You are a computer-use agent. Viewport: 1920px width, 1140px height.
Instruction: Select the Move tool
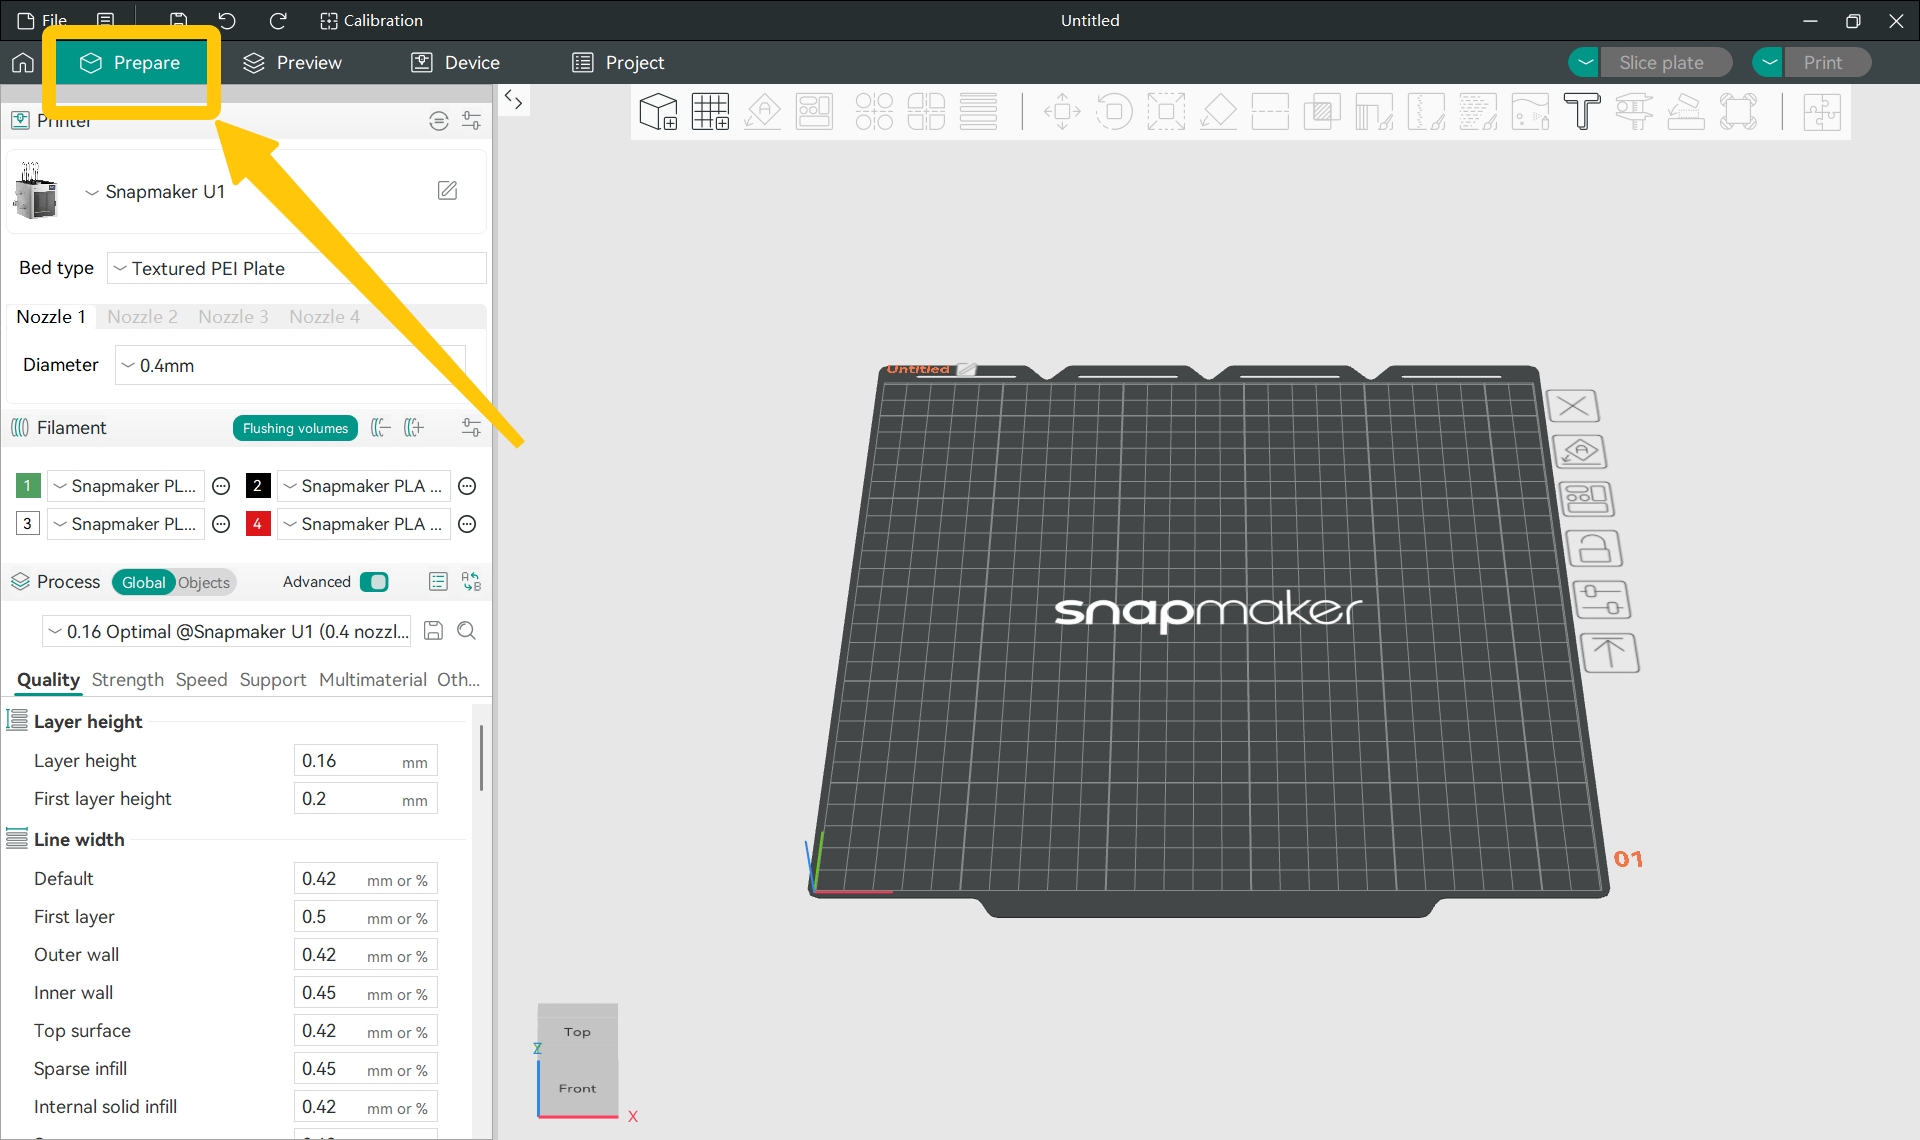[1062, 112]
